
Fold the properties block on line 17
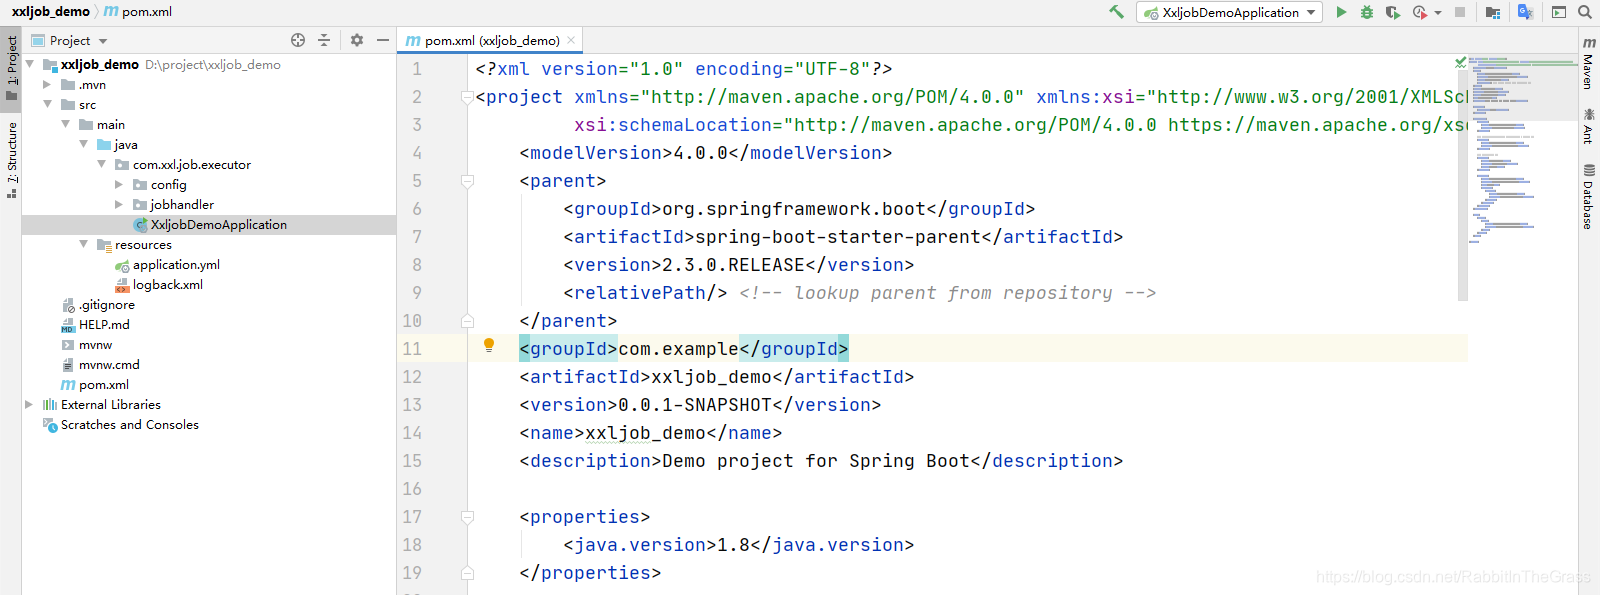point(467,517)
